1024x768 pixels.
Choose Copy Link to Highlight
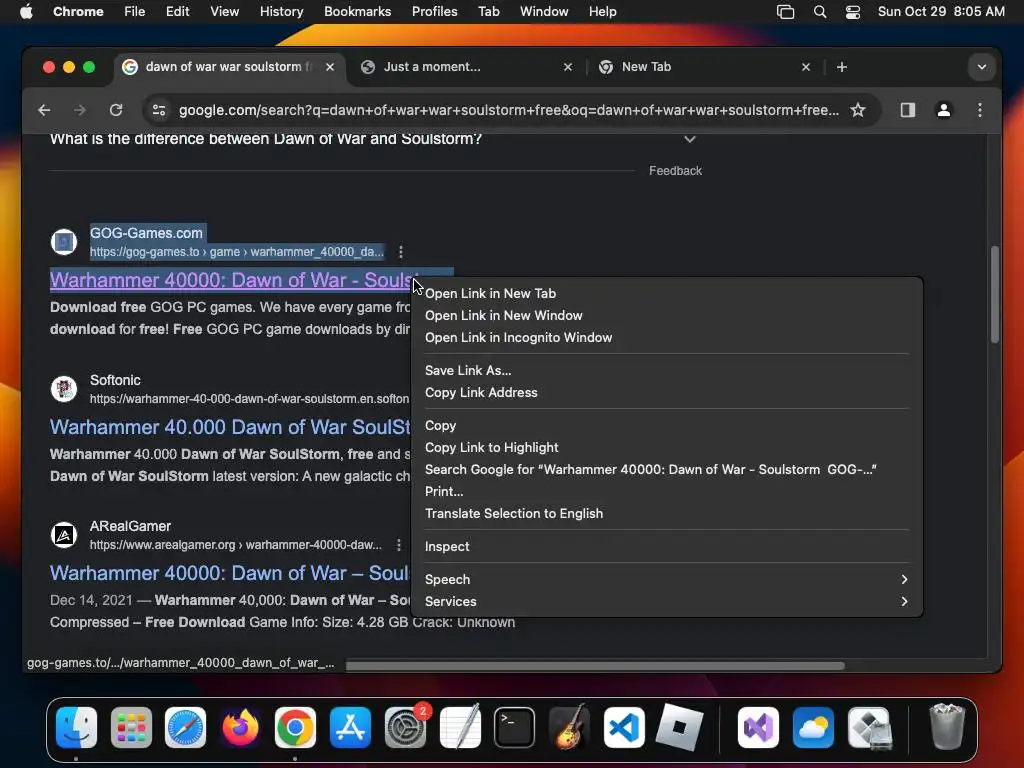(667, 447)
